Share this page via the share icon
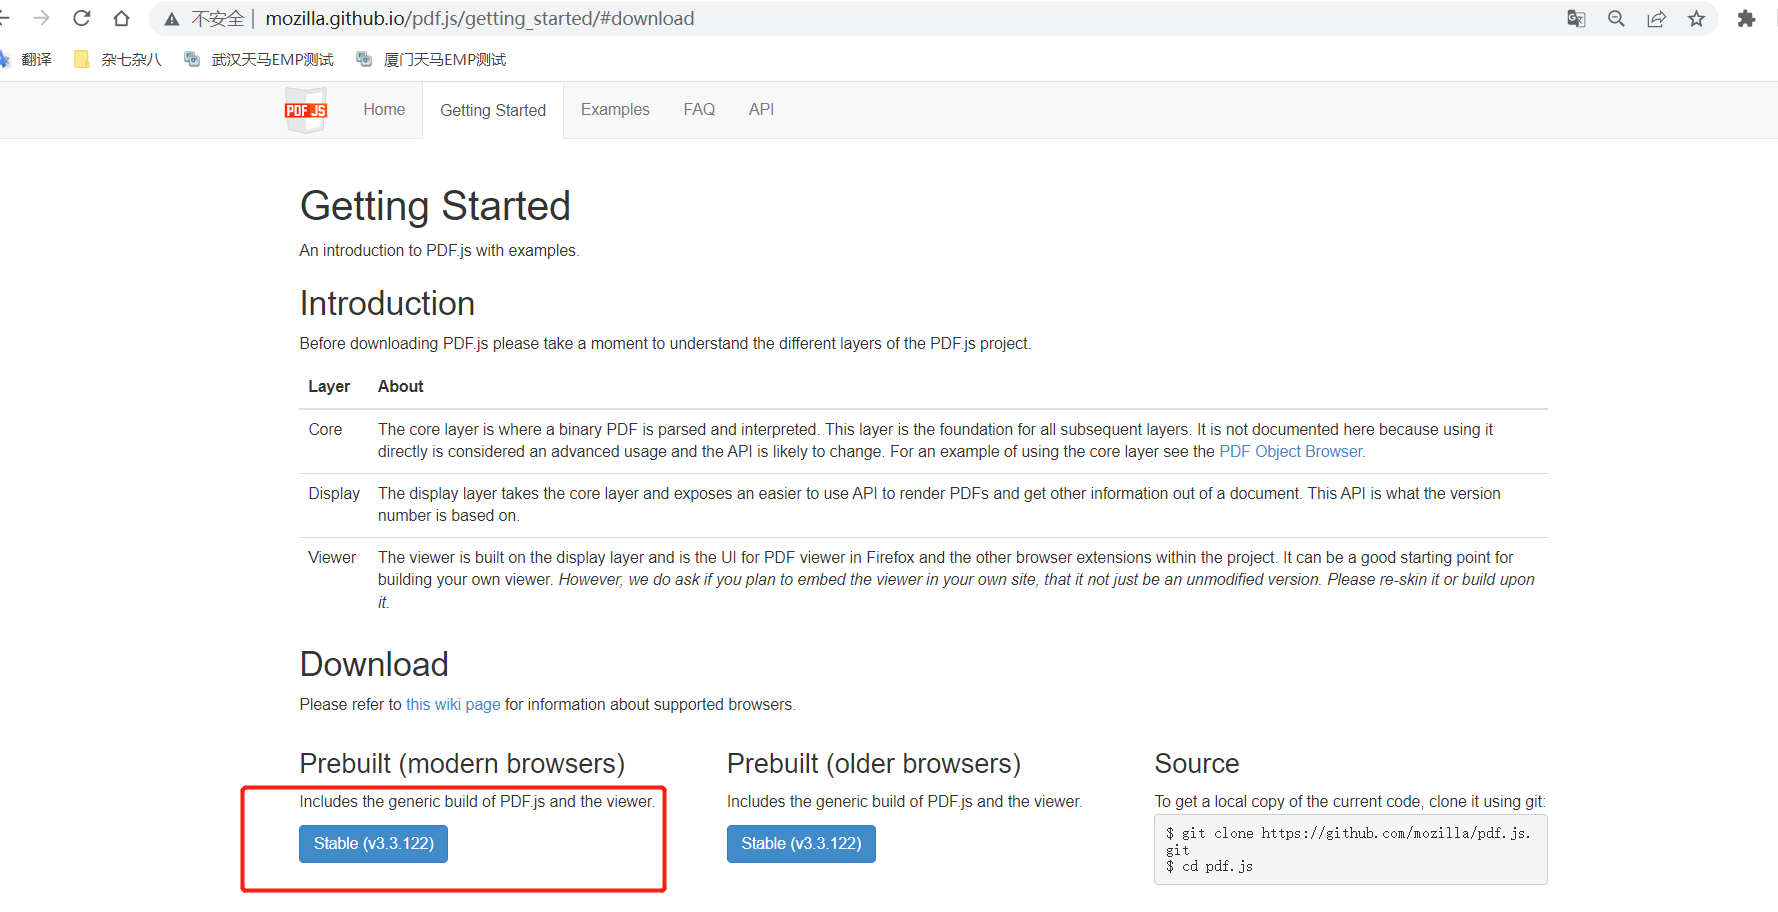The width and height of the screenshot is (1778, 912). [1657, 18]
